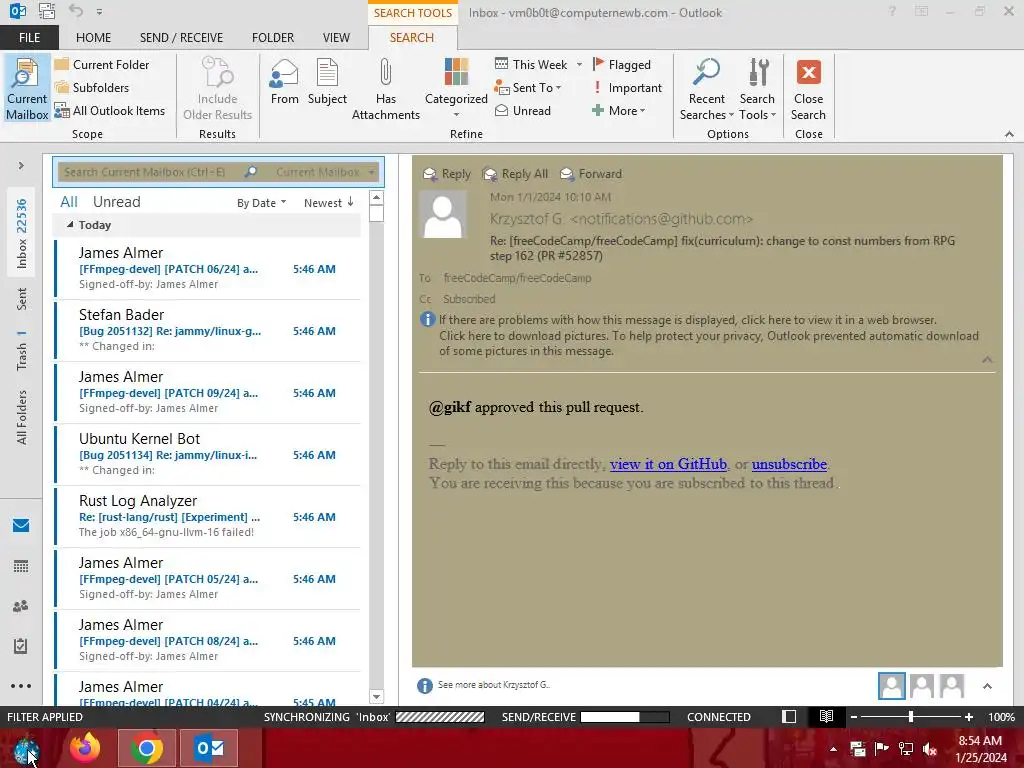The height and width of the screenshot is (768, 1024).
Task: Refine search by From
Action: click(284, 82)
